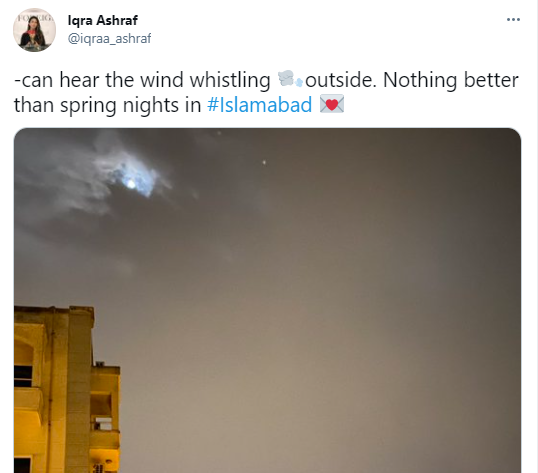This screenshot has height=473, width=538.
Task: Select the faint star at the photo's top edge
Action: pos(219,133)
